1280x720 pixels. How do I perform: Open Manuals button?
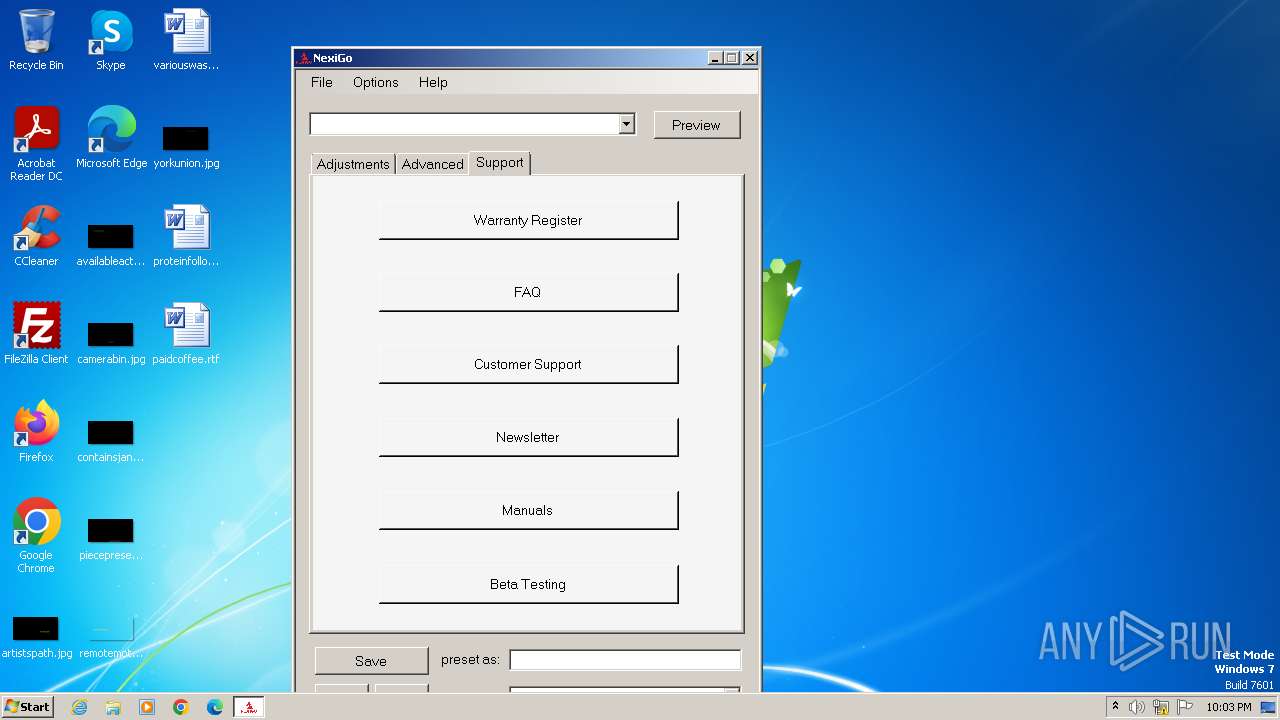pyautogui.click(x=528, y=510)
